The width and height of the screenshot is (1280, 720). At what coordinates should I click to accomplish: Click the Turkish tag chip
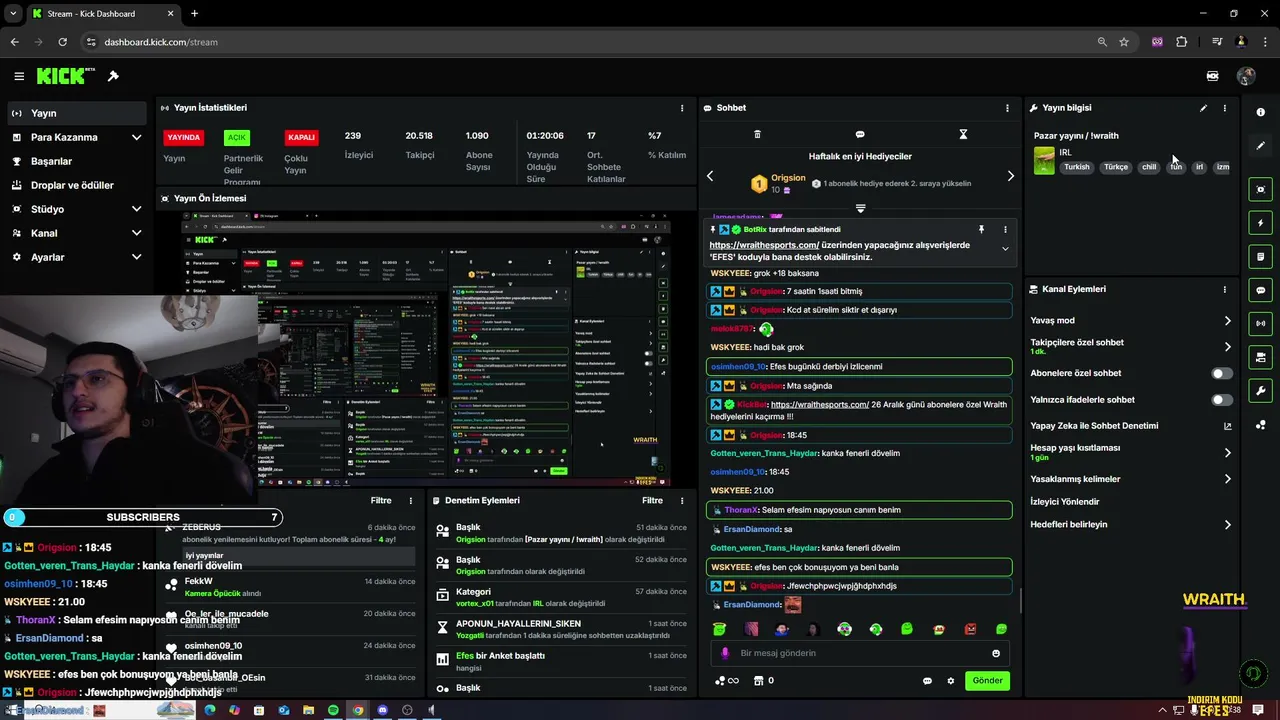[1077, 167]
